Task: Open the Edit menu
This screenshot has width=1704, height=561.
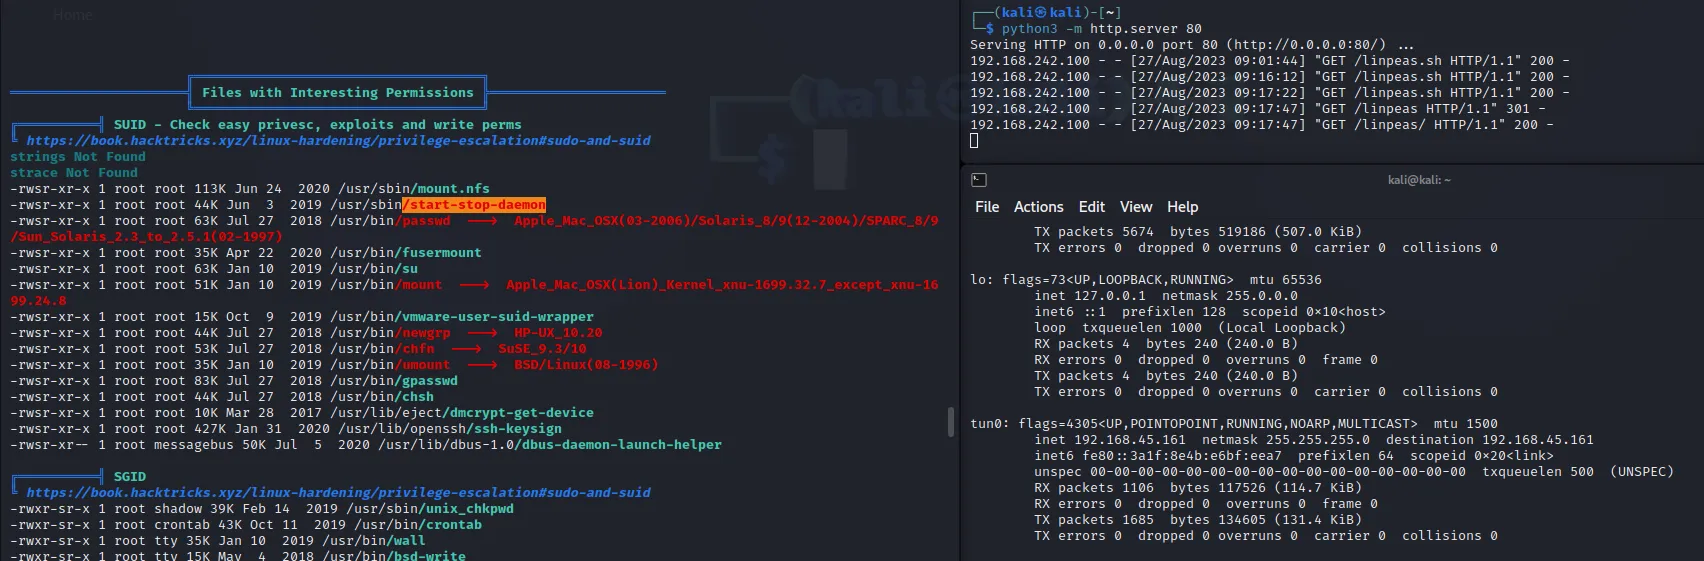Action: (x=1091, y=207)
